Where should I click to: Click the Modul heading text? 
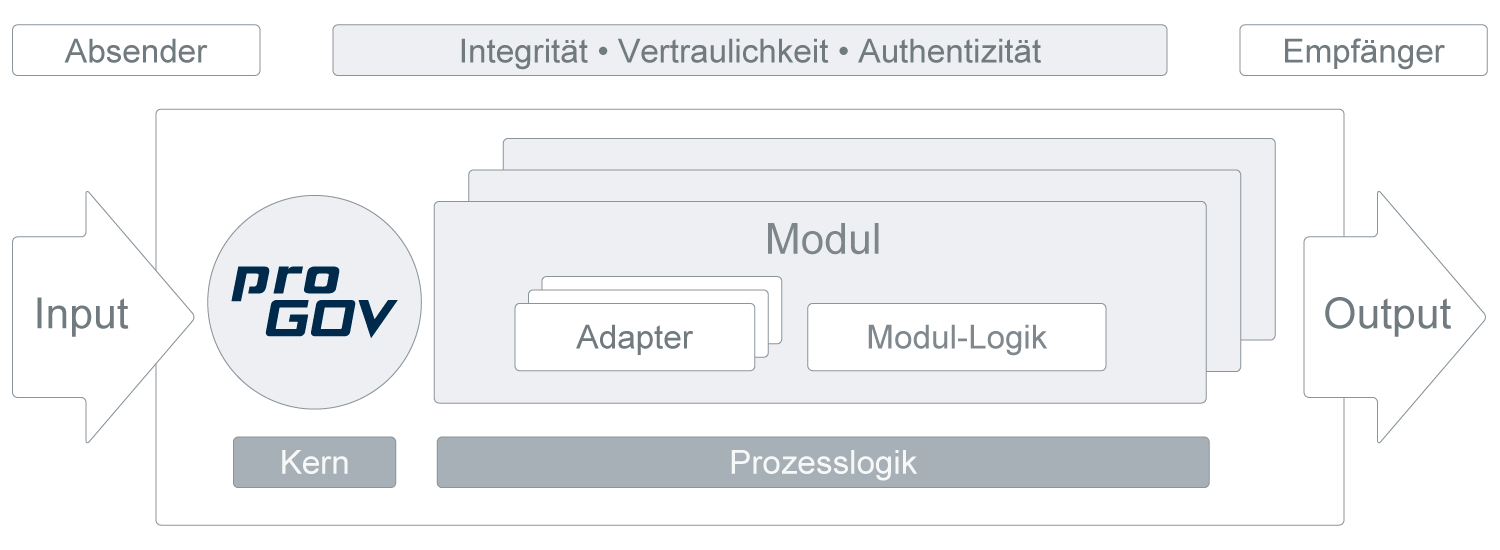click(822, 240)
